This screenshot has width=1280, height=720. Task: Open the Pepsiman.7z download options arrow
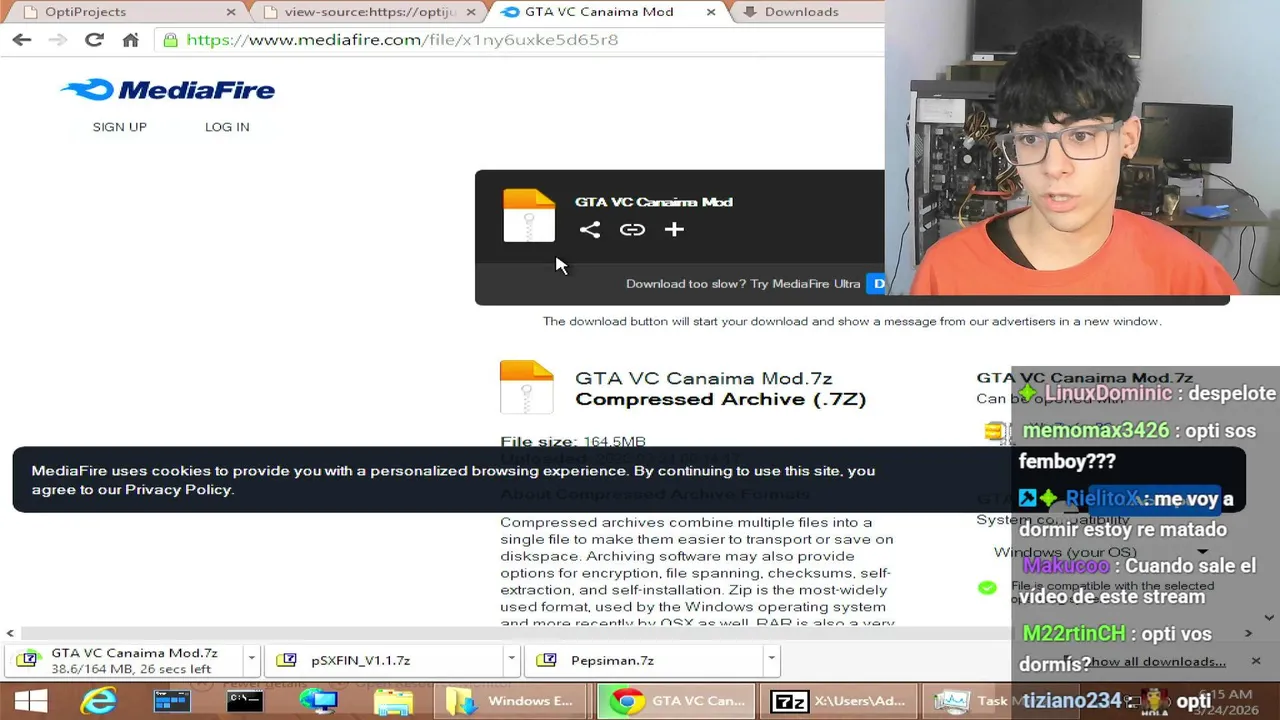[771, 660]
